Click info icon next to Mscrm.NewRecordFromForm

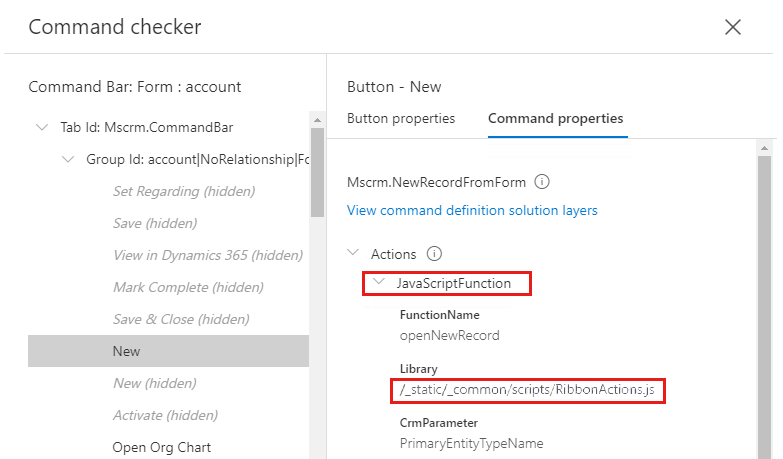coord(542,182)
